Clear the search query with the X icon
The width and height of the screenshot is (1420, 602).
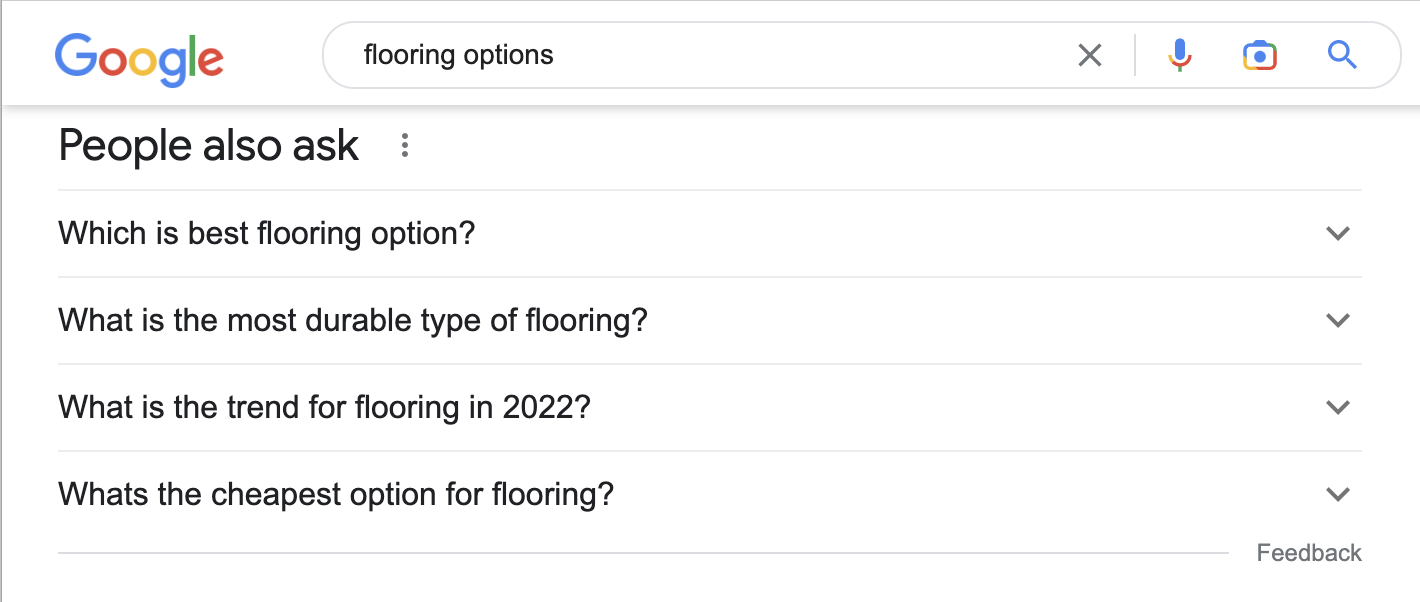[1090, 55]
